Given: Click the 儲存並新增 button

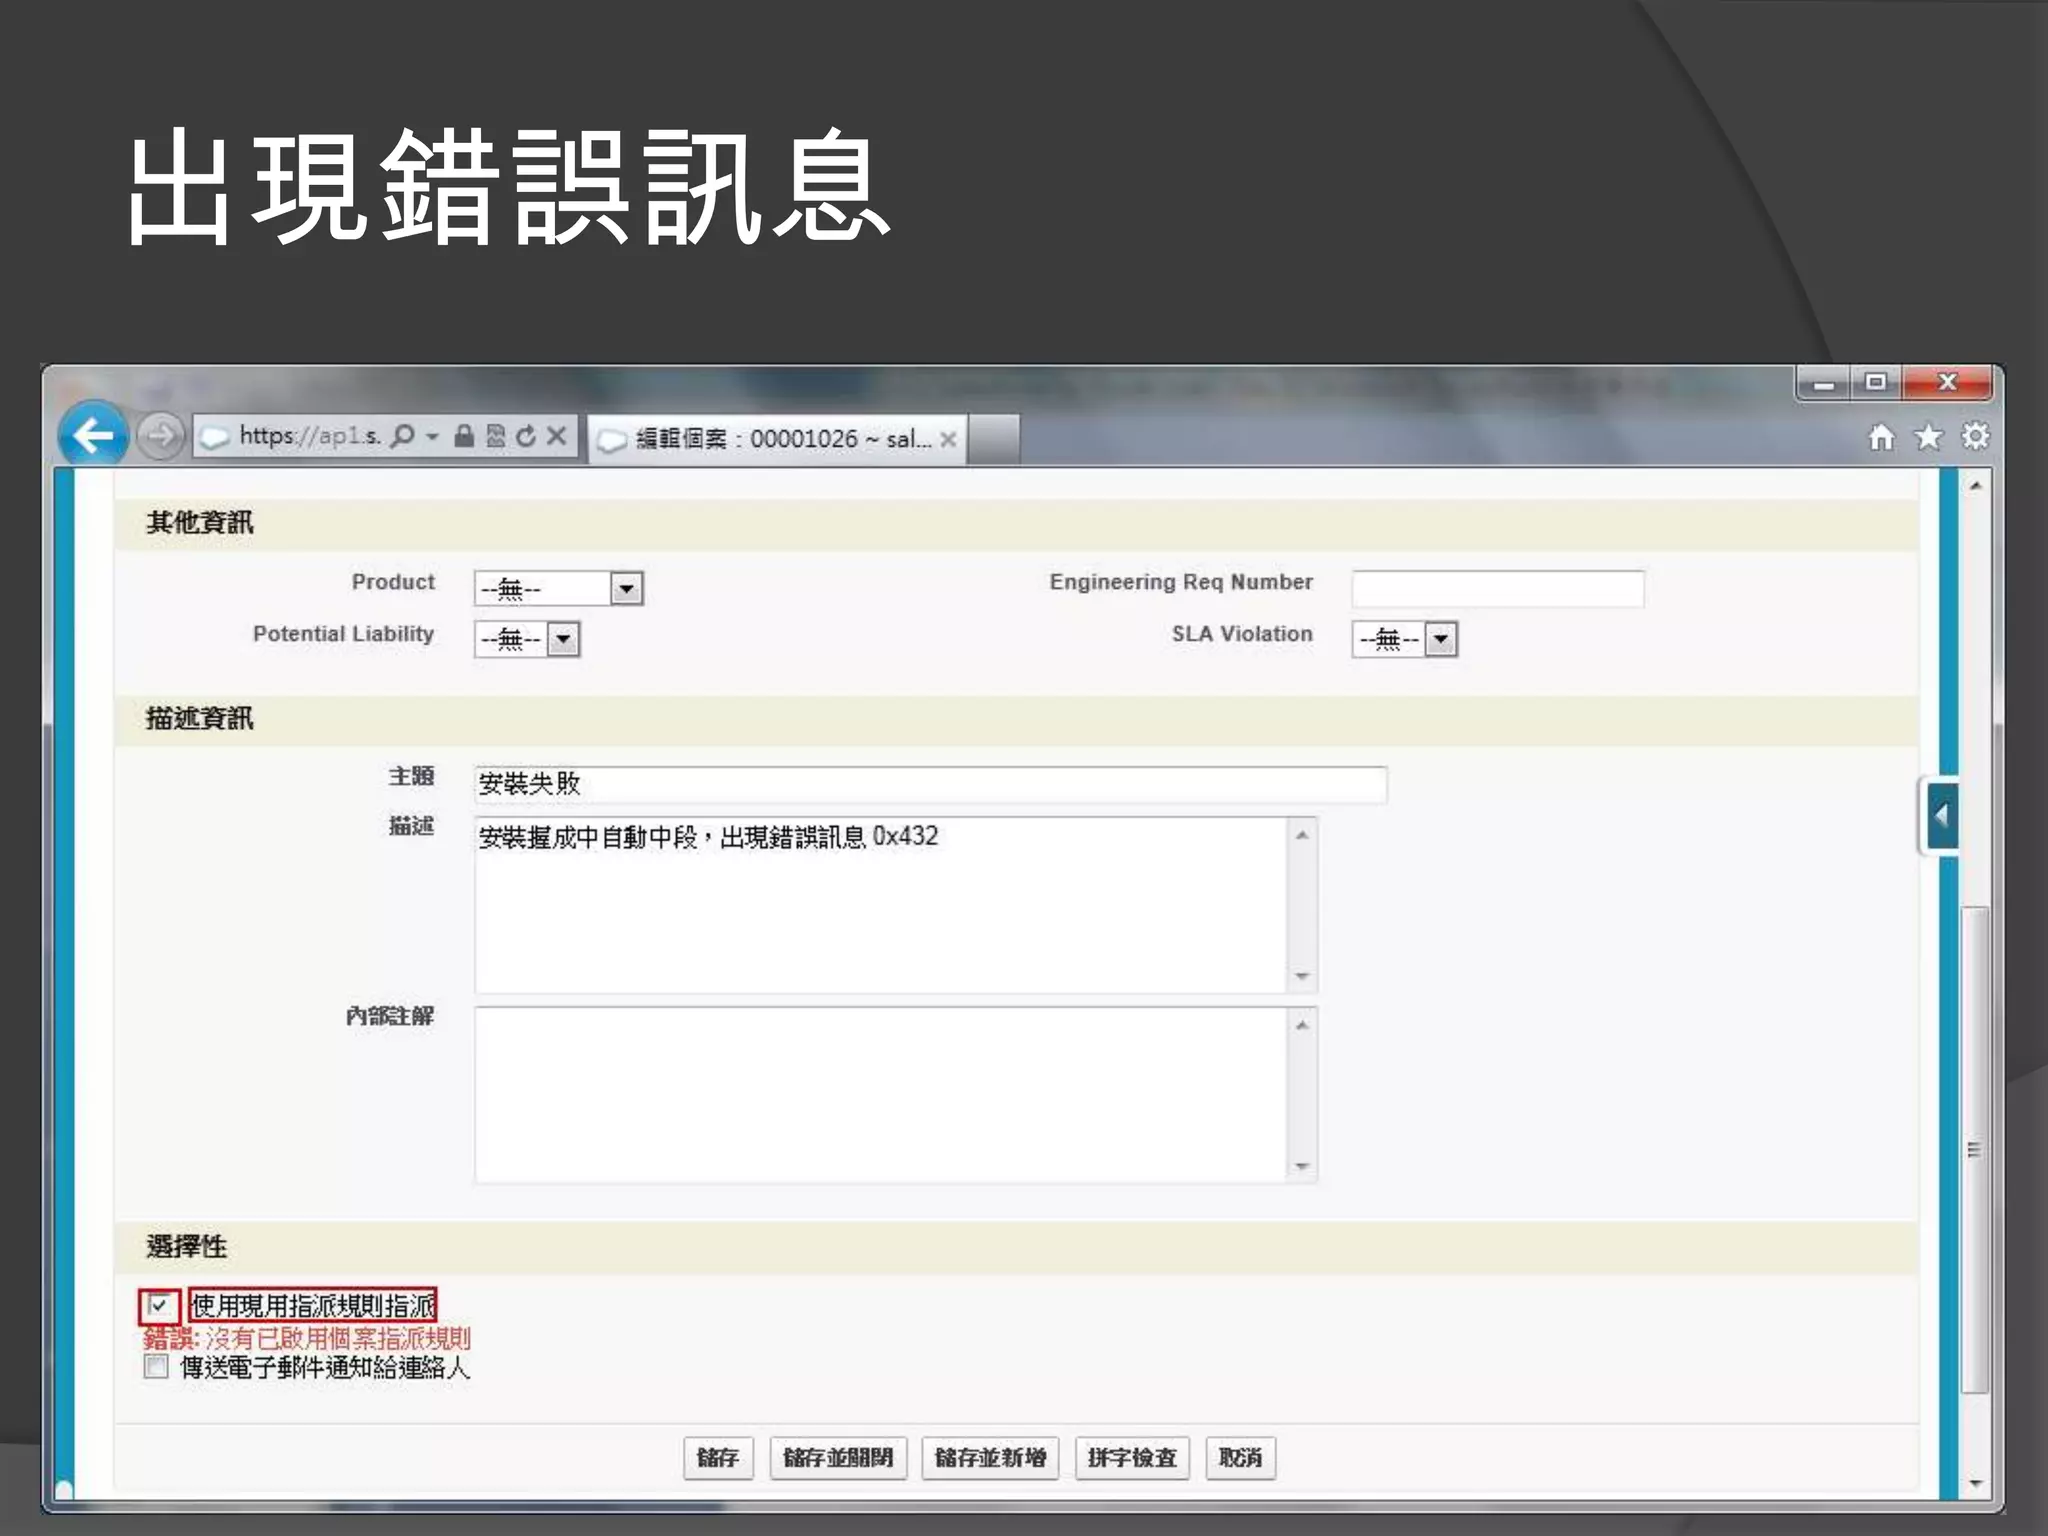Looking at the screenshot, I should tap(990, 1457).
